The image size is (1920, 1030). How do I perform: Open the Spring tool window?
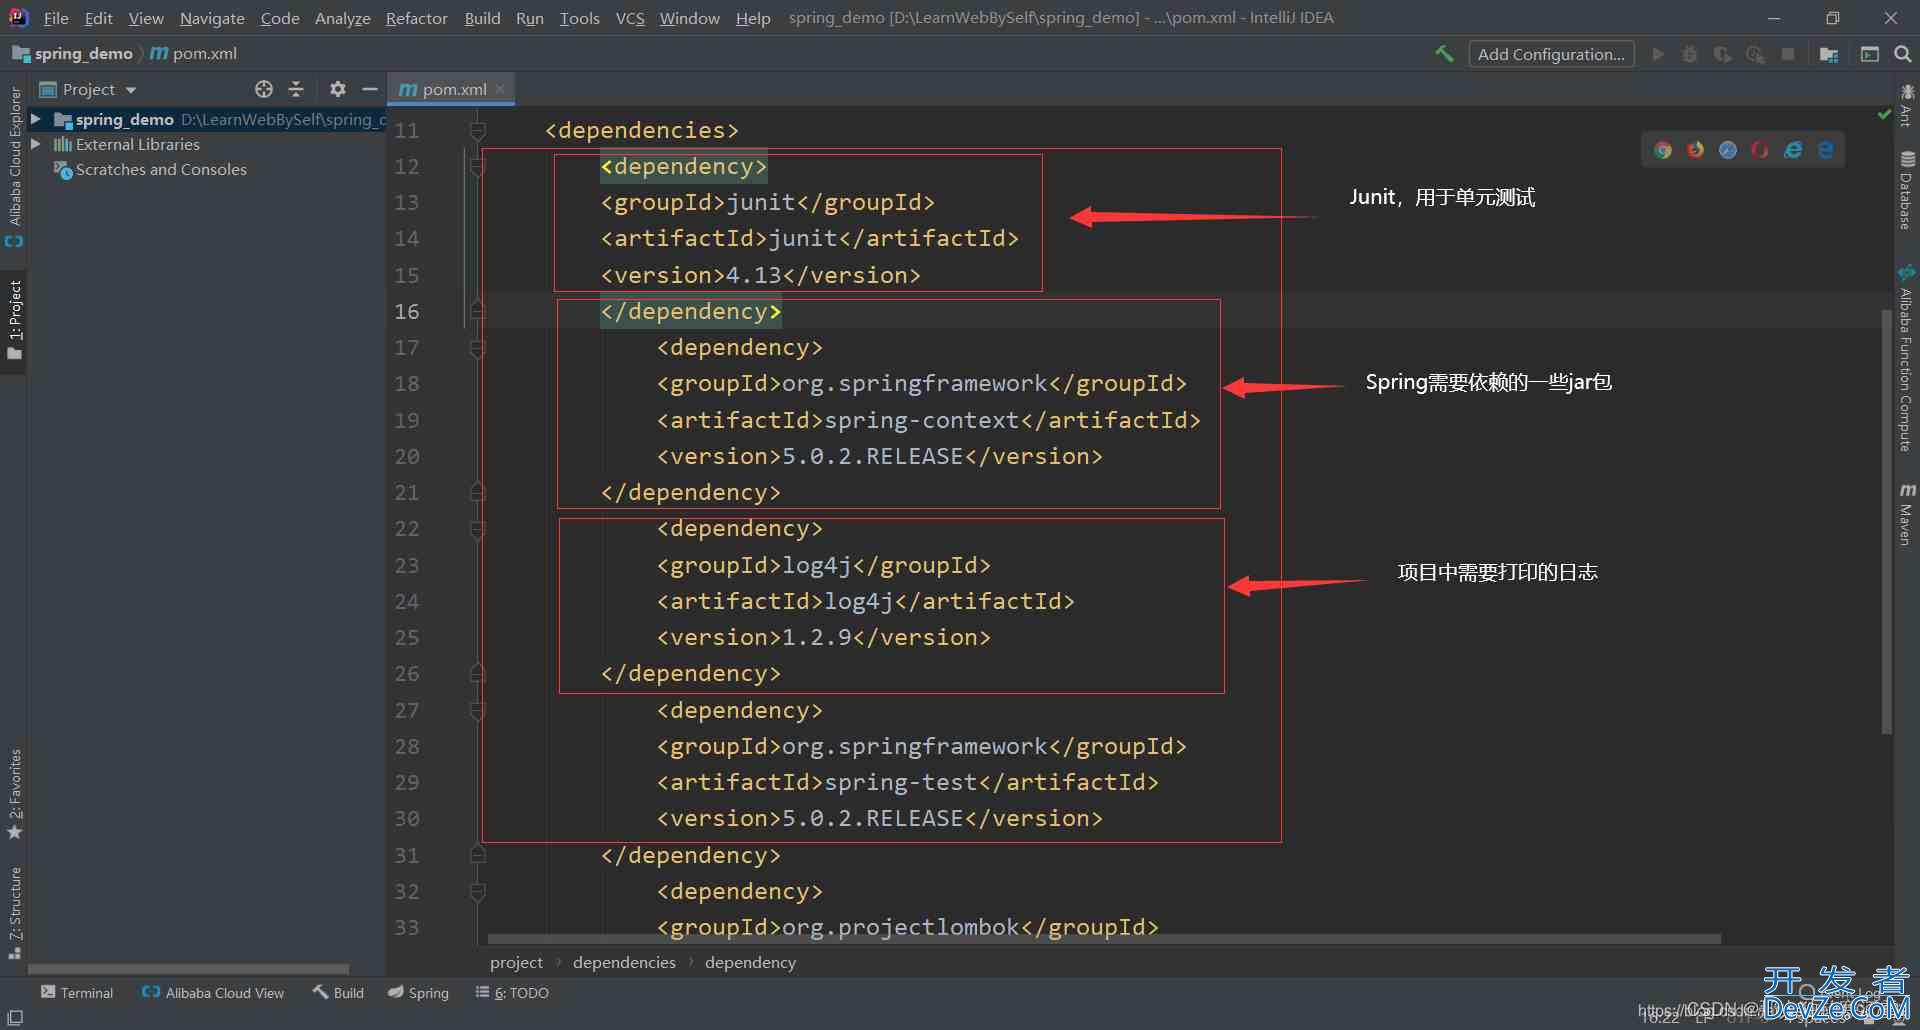coord(419,993)
